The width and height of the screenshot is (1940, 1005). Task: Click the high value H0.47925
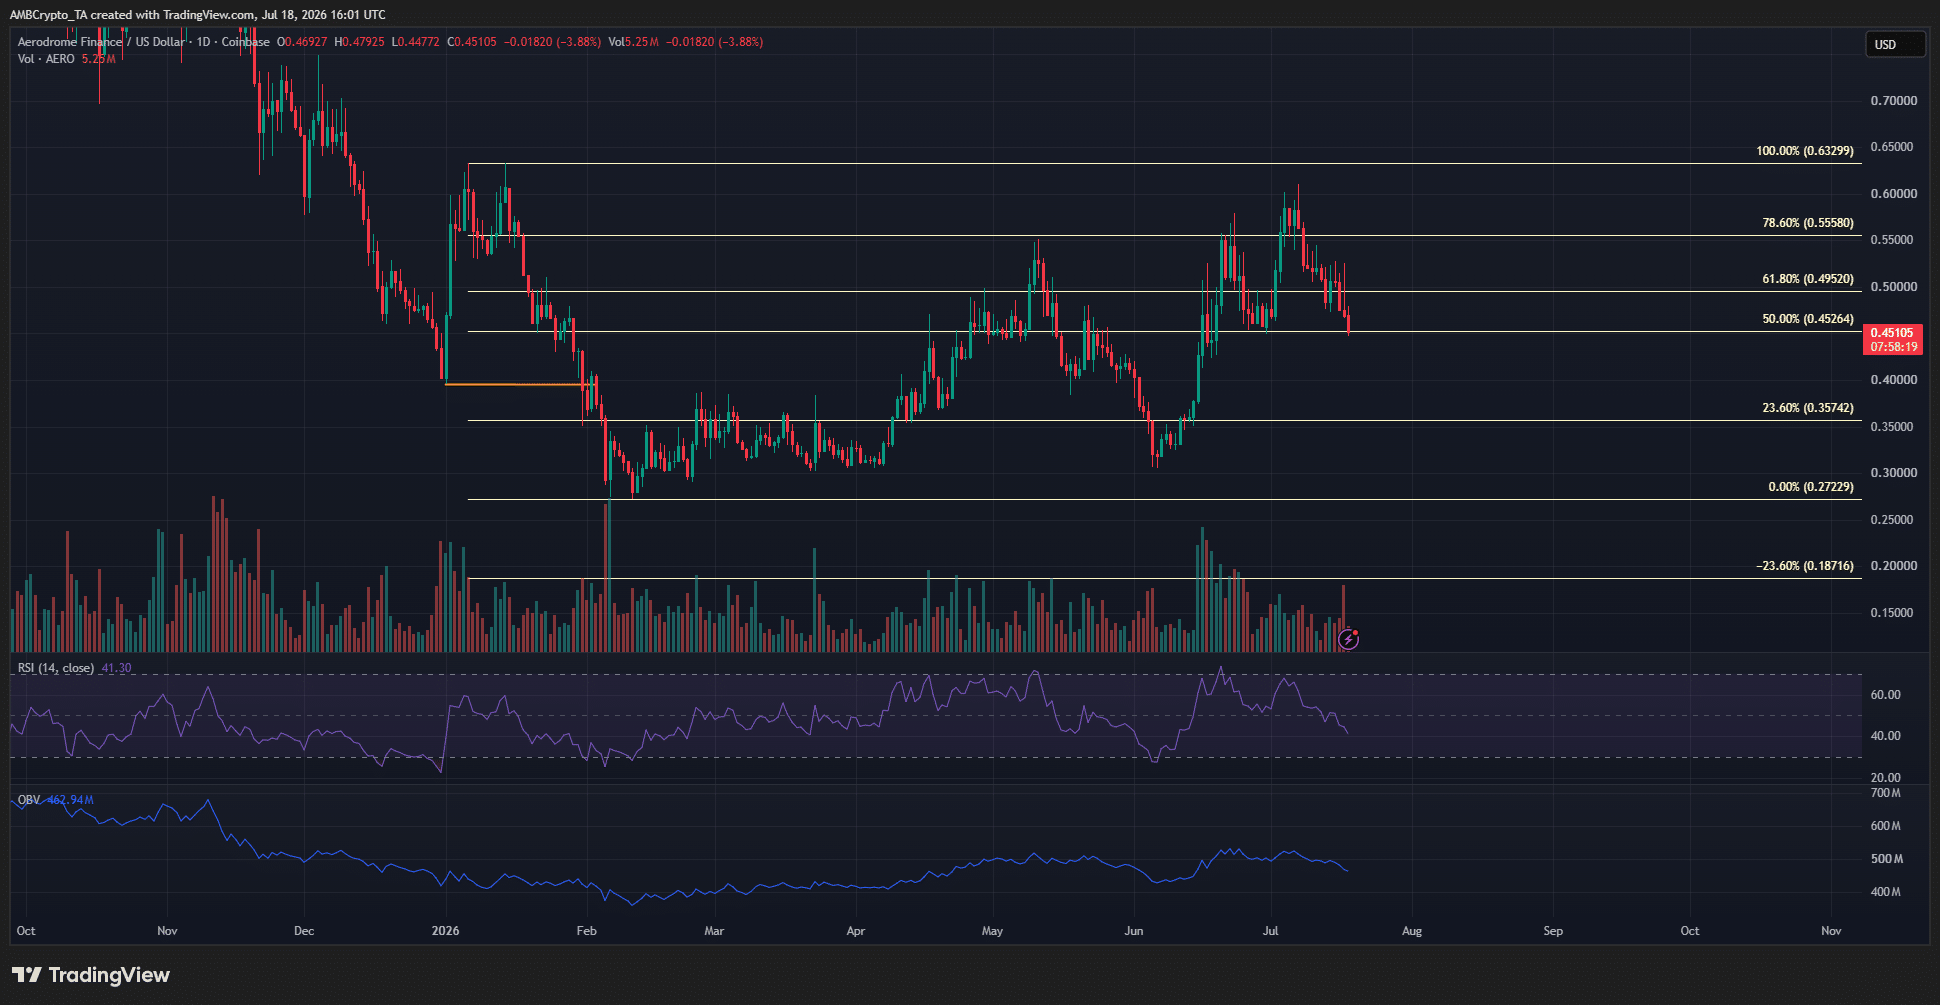pyautogui.click(x=359, y=42)
